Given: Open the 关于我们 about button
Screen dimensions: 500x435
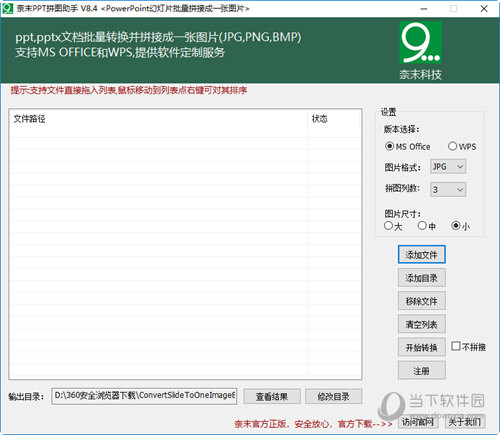Looking at the screenshot, I should (465, 422).
